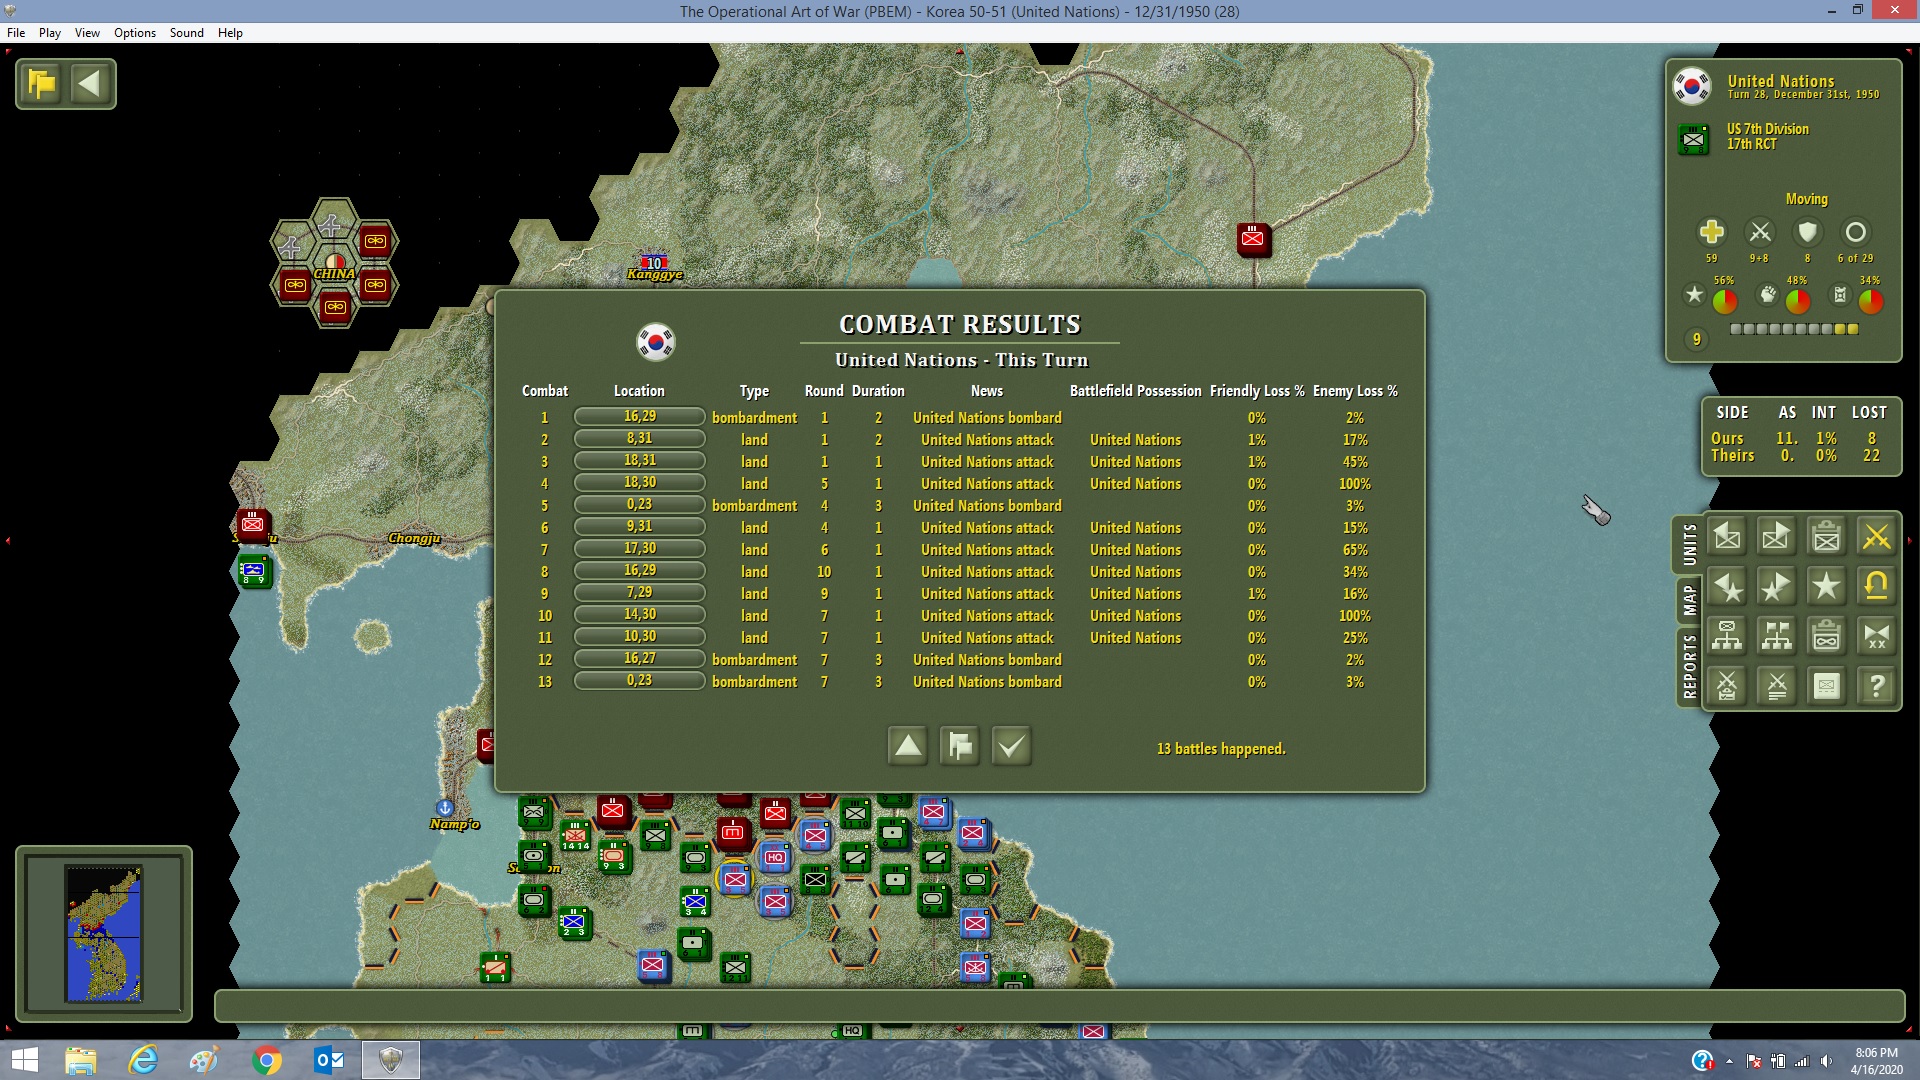The image size is (1920, 1080).
Task: Click the fist readiness icon
Action: coord(1768,295)
